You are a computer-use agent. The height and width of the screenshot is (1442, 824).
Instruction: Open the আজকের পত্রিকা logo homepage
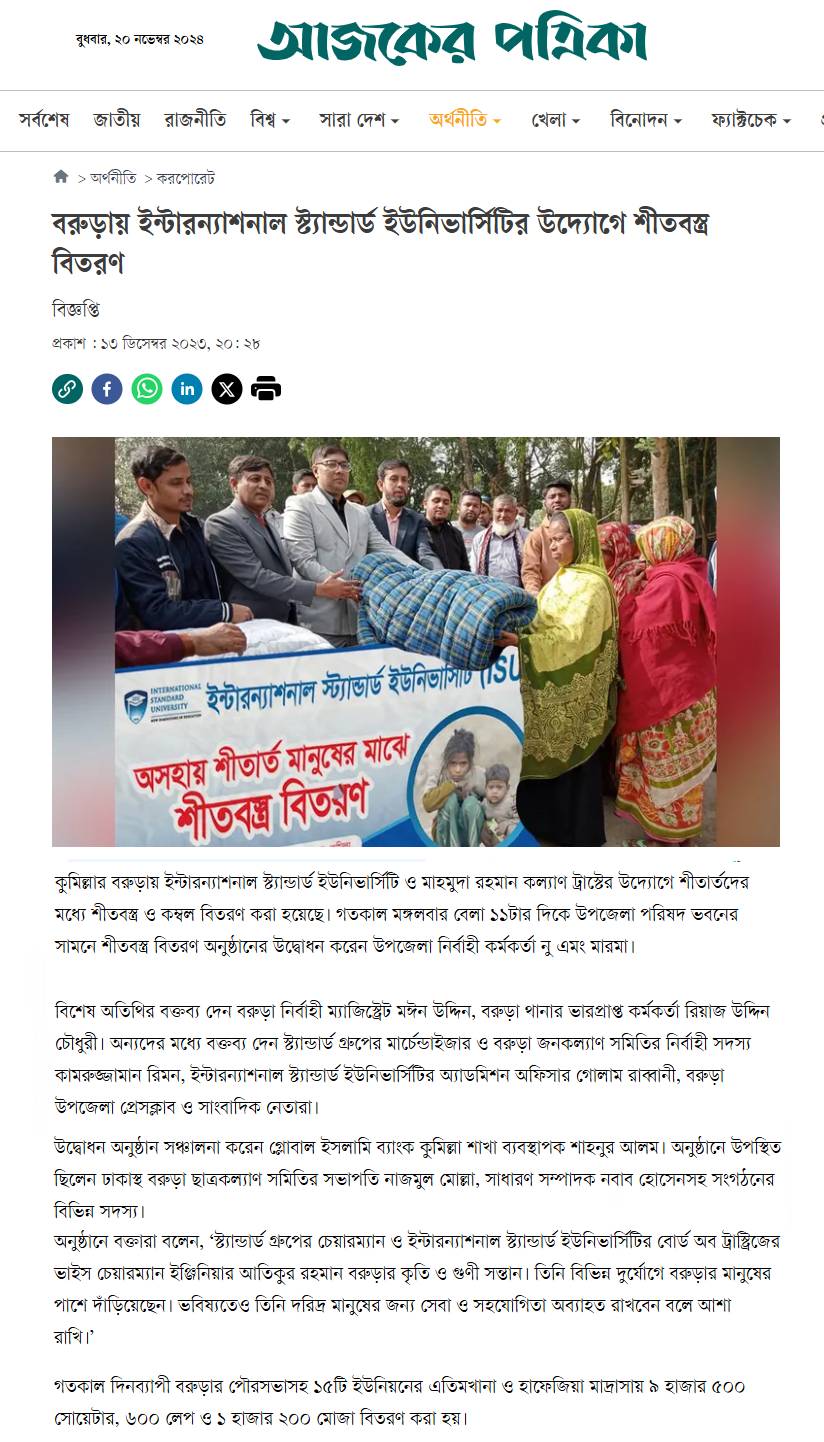pyautogui.click(x=452, y=40)
